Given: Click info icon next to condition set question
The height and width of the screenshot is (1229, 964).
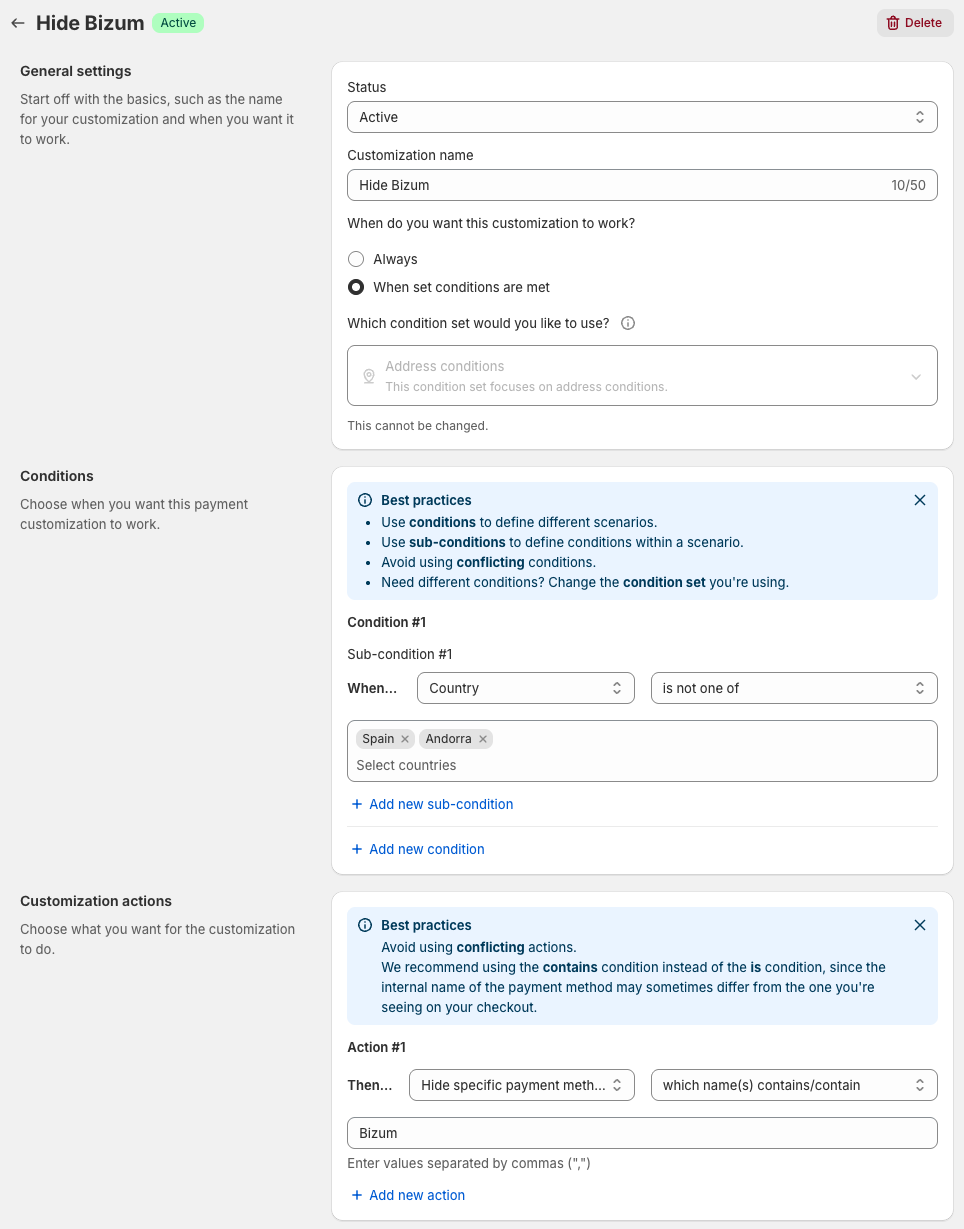Looking at the screenshot, I should click(x=628, y=323).
